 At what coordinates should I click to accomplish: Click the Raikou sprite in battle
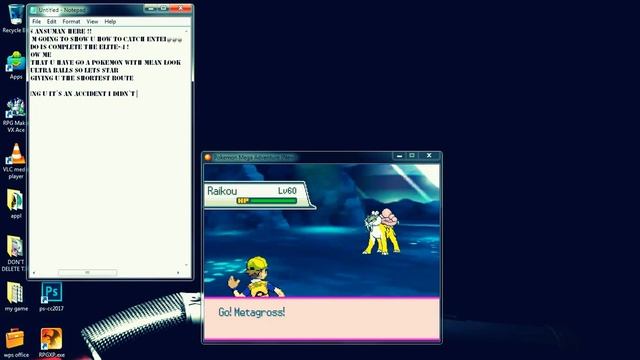(x=382, y=231)
